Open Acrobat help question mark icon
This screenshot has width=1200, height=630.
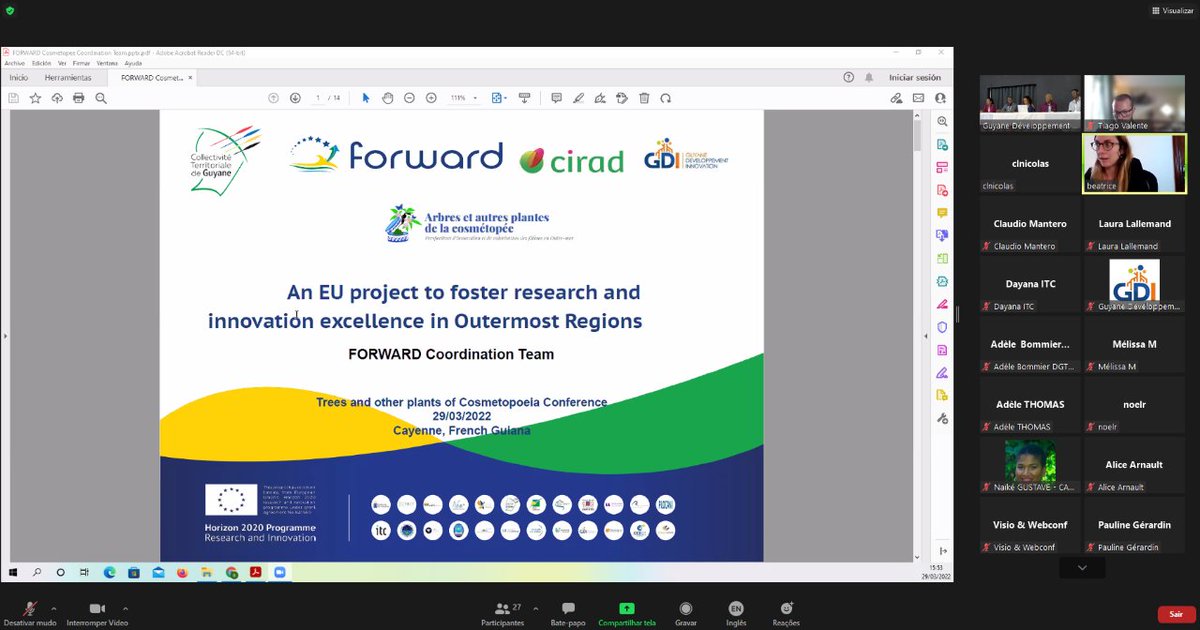pos(849,77)
